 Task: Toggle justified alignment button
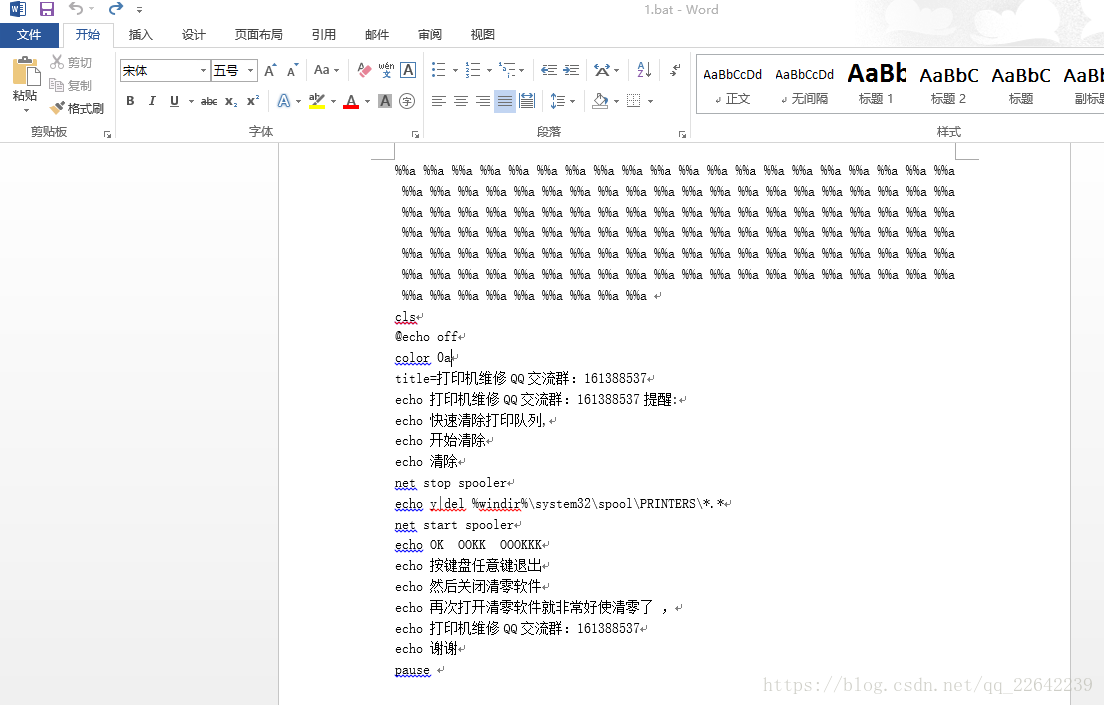pyautogui.click(x=505, y=101)
